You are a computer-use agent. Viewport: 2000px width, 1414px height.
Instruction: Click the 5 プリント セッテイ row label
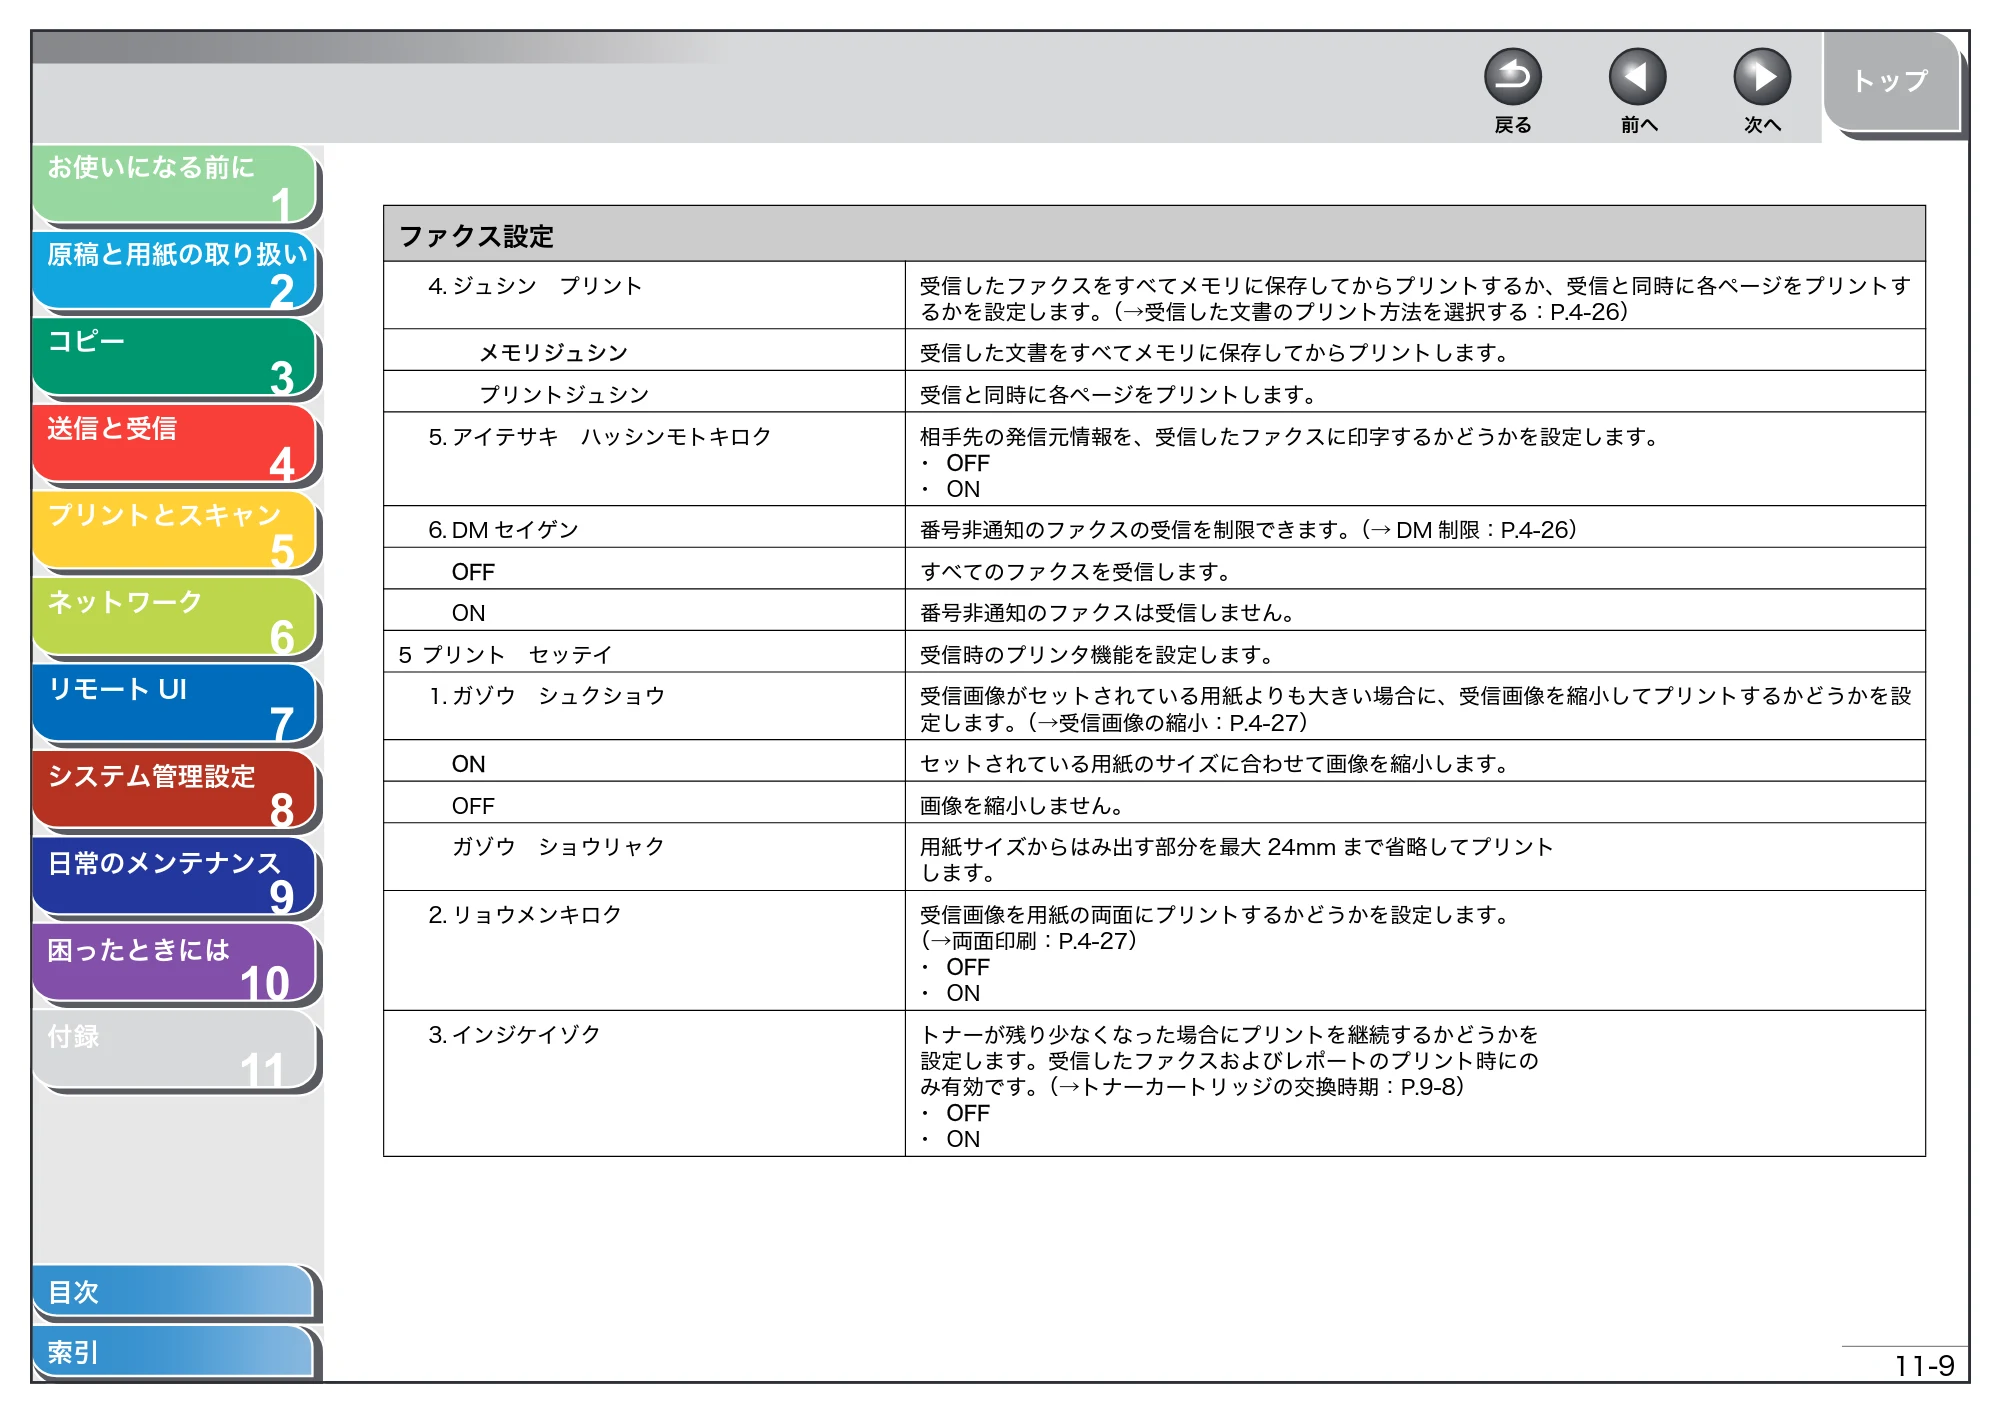tap(505, 655)
